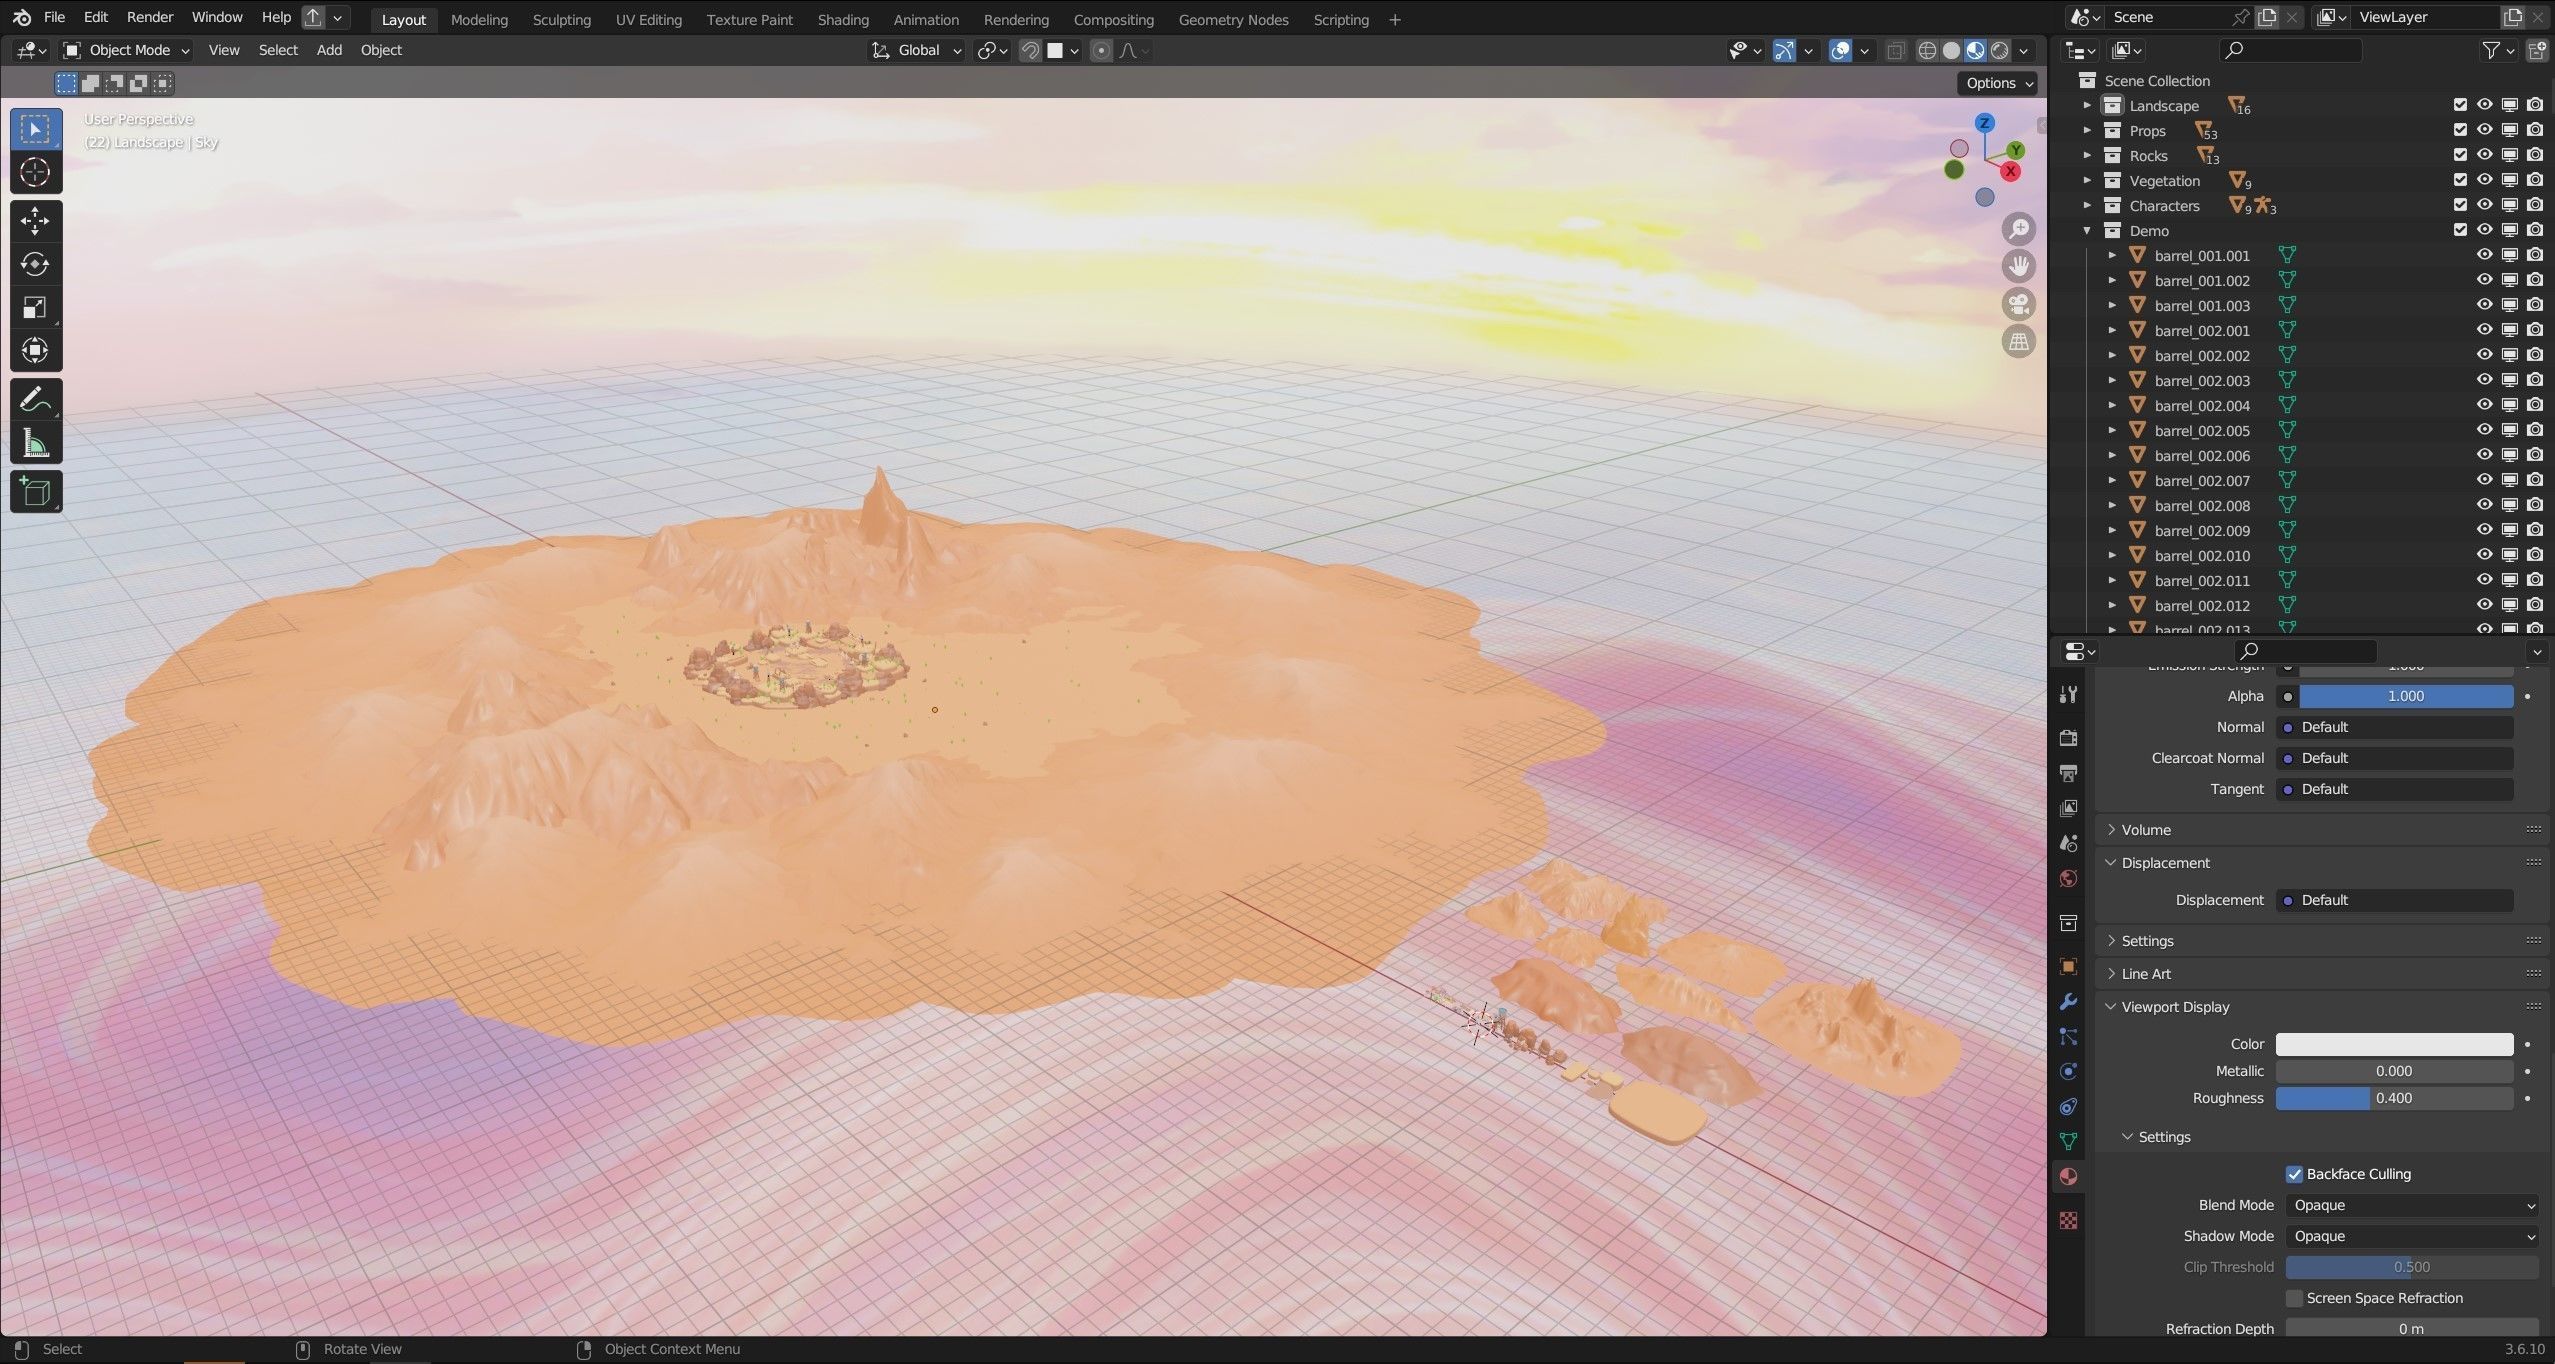The height and width of the screenshot is (1364, 2555).
Task: Toggle camera view icon
Action: coord(2019,304)
